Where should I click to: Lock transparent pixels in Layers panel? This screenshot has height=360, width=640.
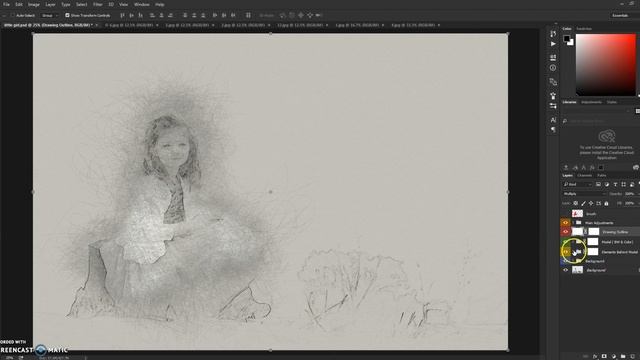tap(576, 203)
